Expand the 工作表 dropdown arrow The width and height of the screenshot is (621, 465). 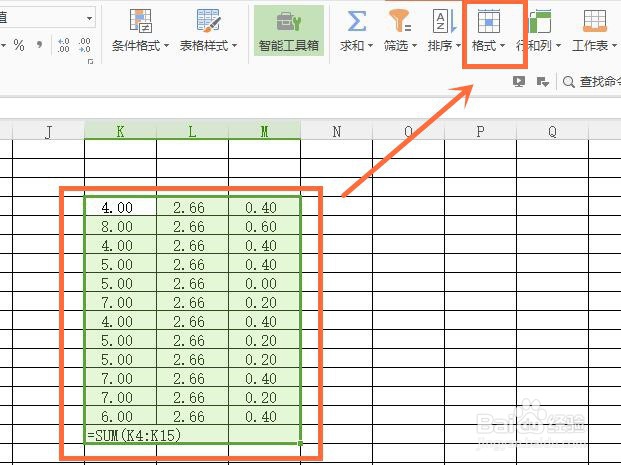tap(614, 46)
